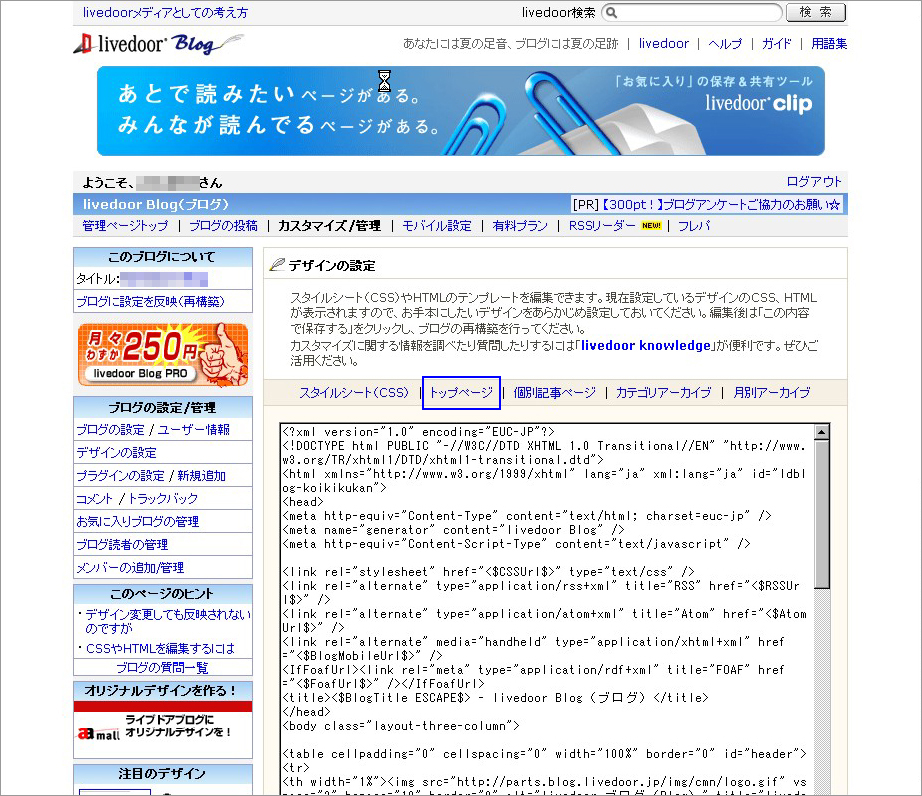Image resolution: width=922 pixels, height=796 pixels.
Task: Click the NEW badge by RSSリーダー
Action: click(x=652, y=226)
